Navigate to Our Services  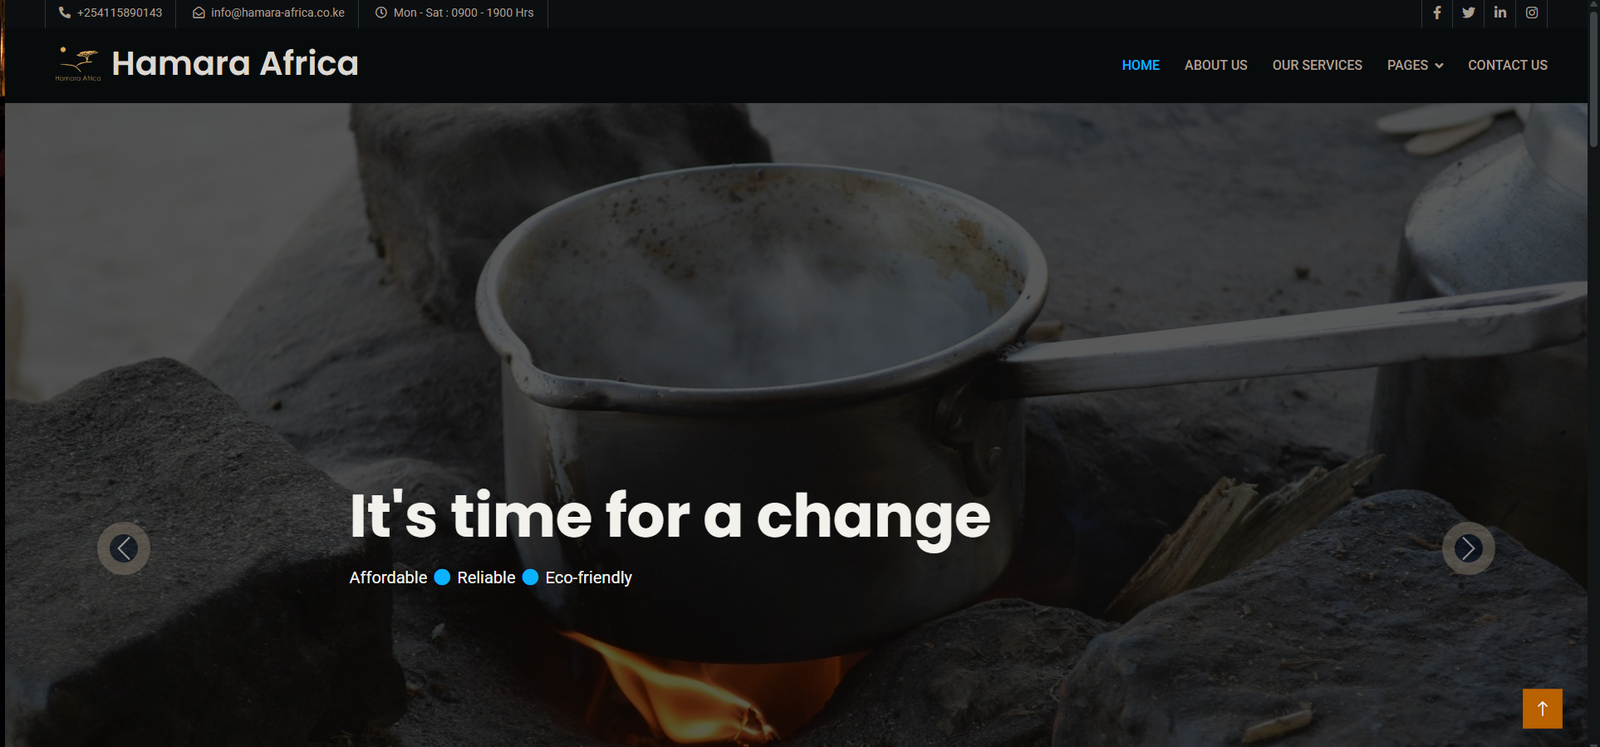[x=1317, y=65]
